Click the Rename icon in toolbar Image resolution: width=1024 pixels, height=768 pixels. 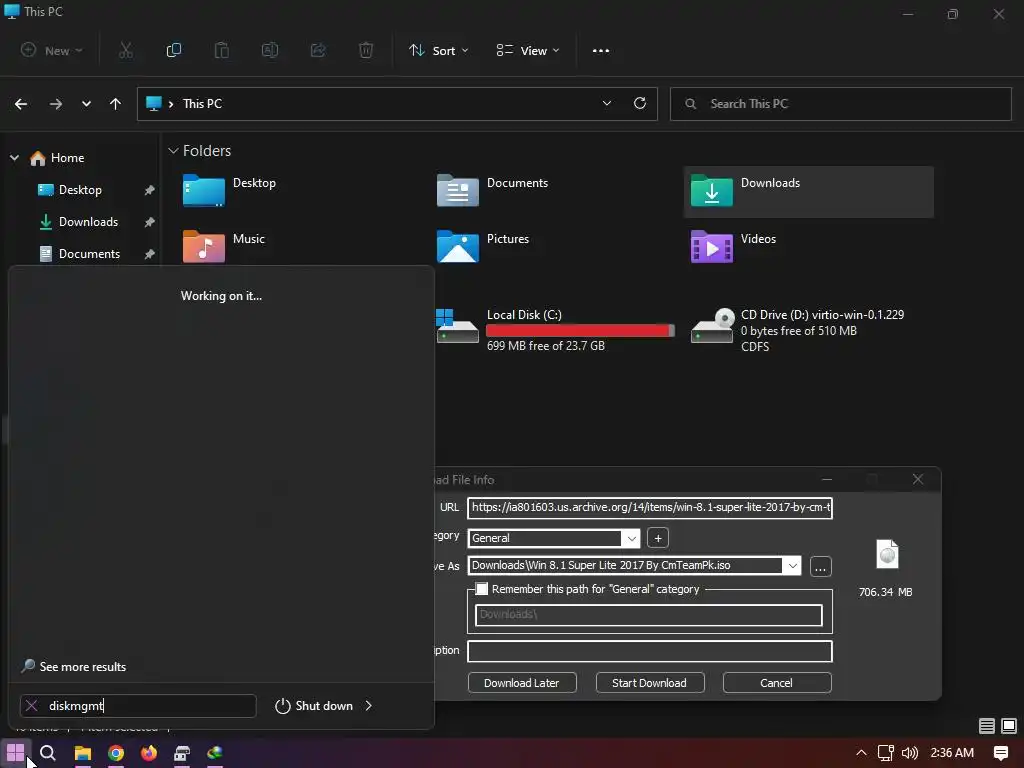point(270,50)
